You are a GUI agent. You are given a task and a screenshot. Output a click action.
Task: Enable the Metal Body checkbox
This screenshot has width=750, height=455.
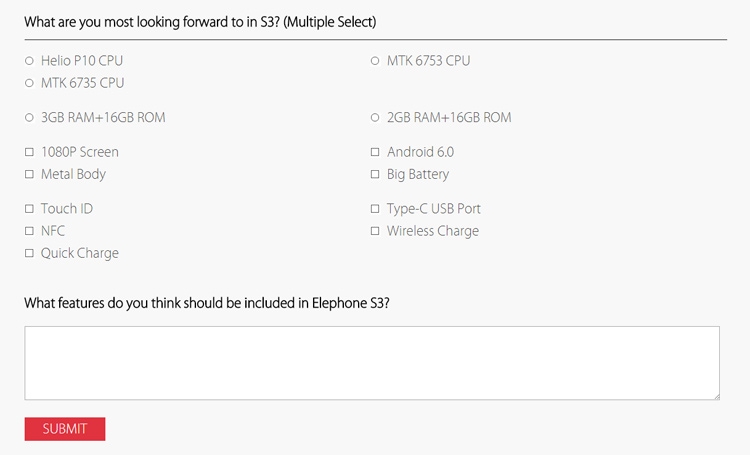point(29,174)
